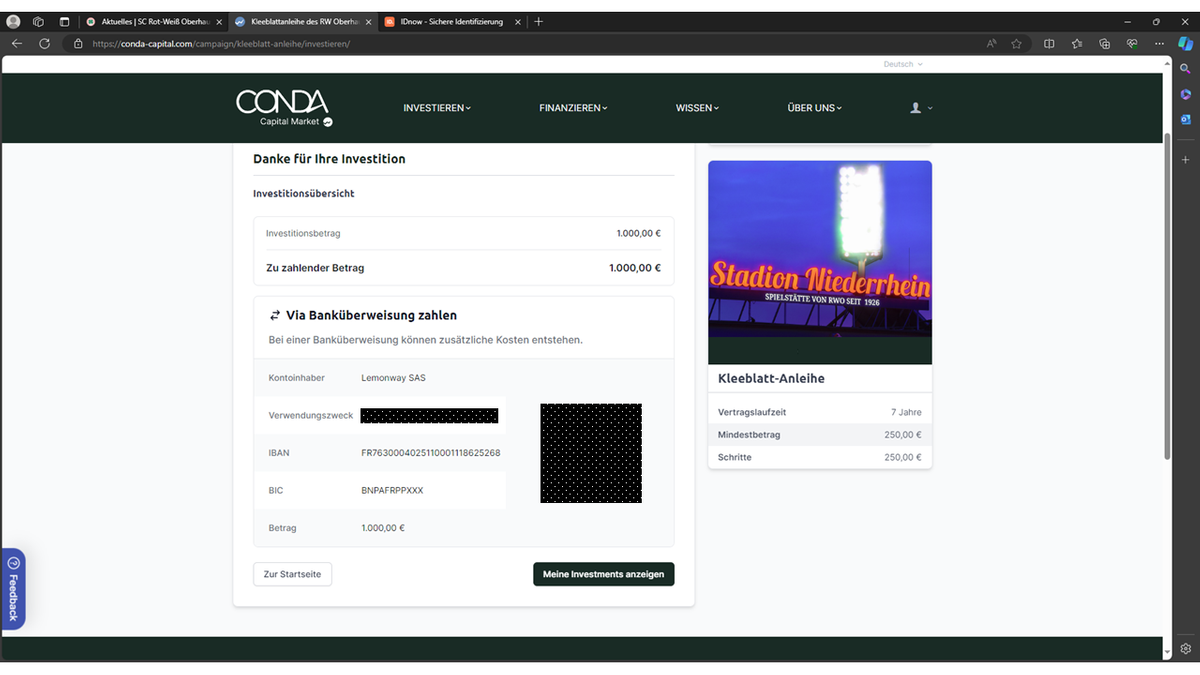Click the redacted QR code area
The height and width of the screenshot is (675, 1200).
[591, 453]
